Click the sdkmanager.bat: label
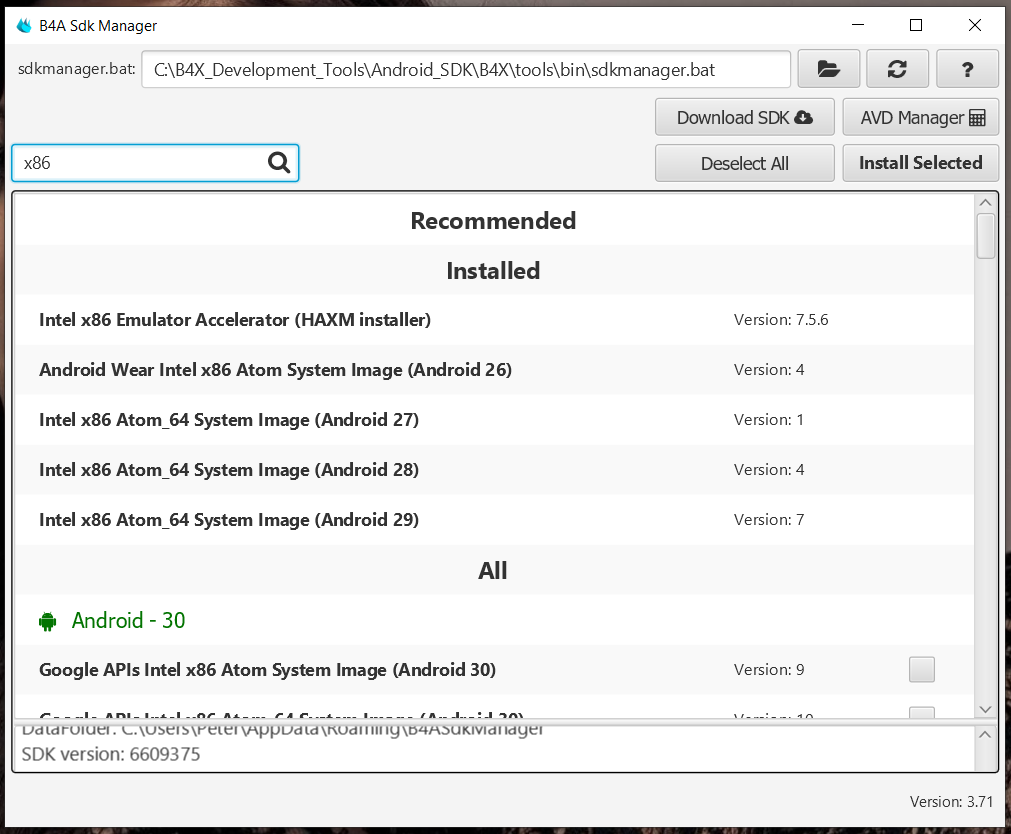1011x834 pixels. pos(77,68)
